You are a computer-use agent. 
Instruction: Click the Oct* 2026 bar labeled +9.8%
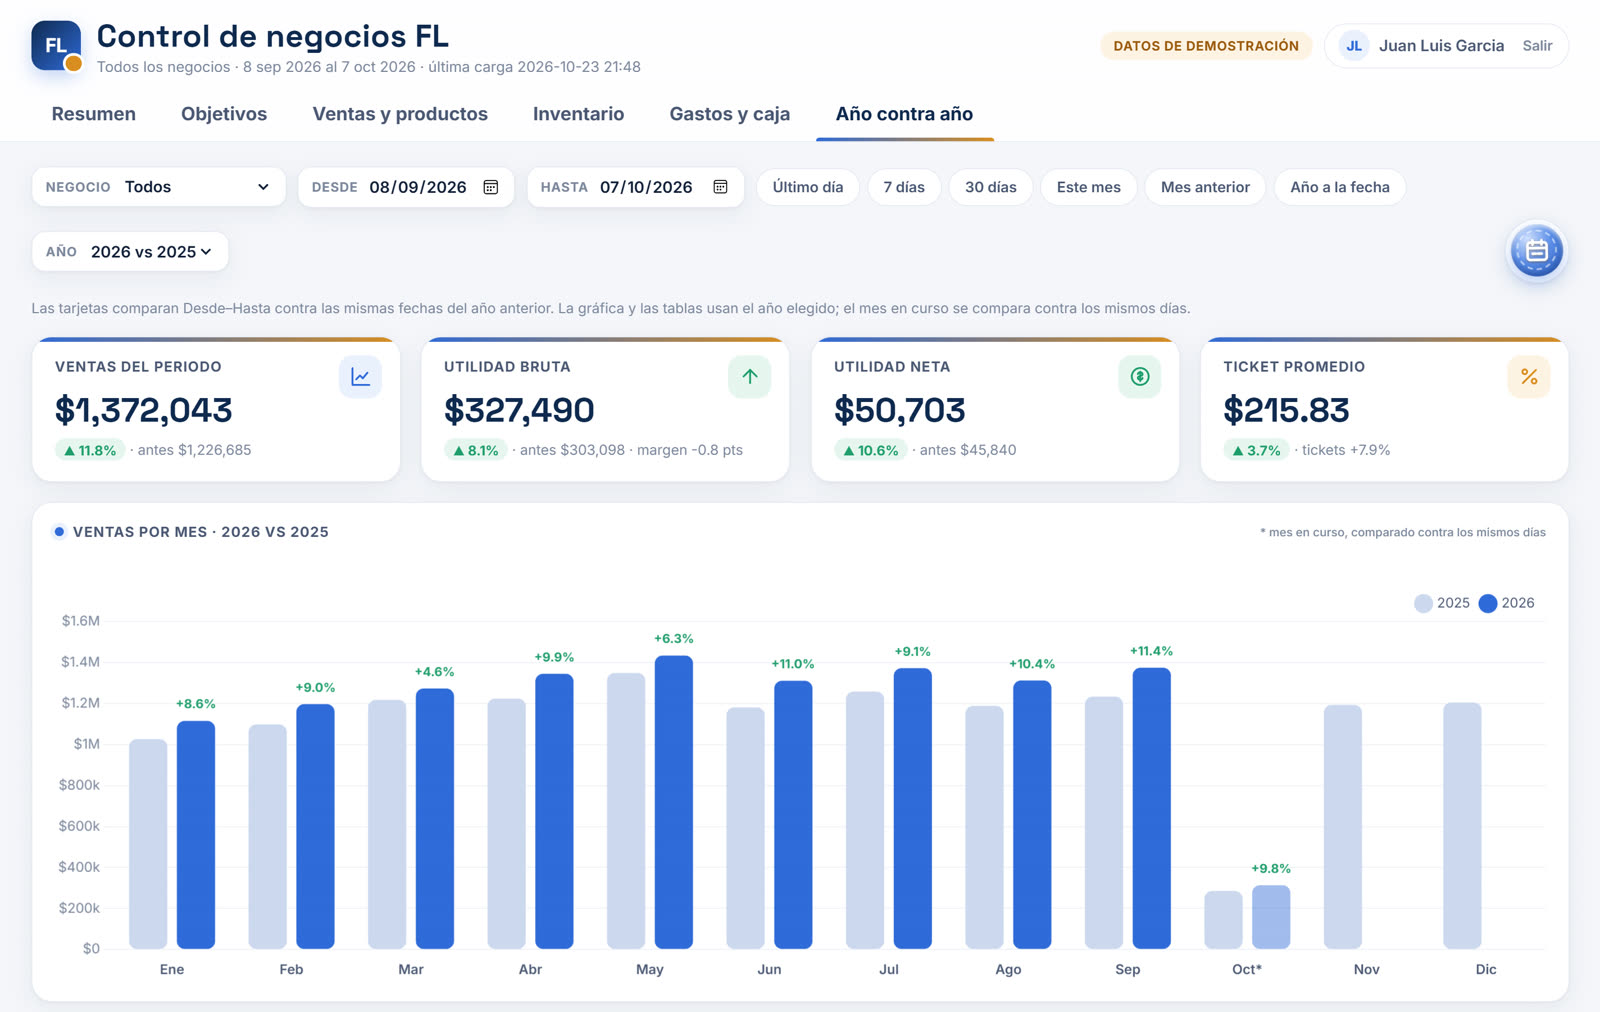(x=1271, y=917)
